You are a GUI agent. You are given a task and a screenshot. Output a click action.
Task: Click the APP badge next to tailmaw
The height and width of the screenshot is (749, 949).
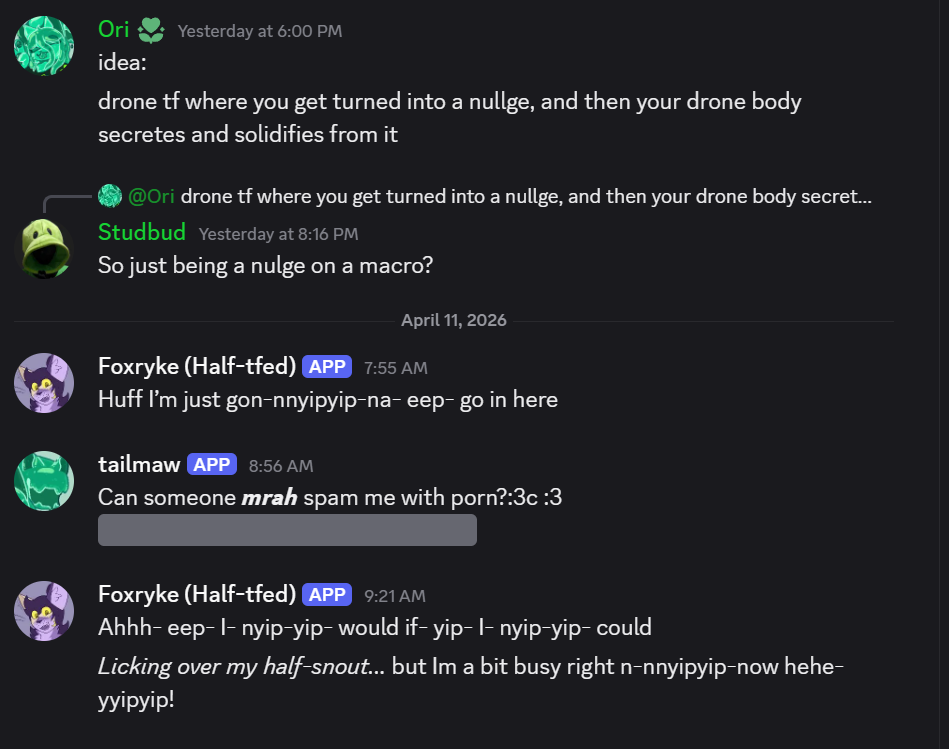212,464
